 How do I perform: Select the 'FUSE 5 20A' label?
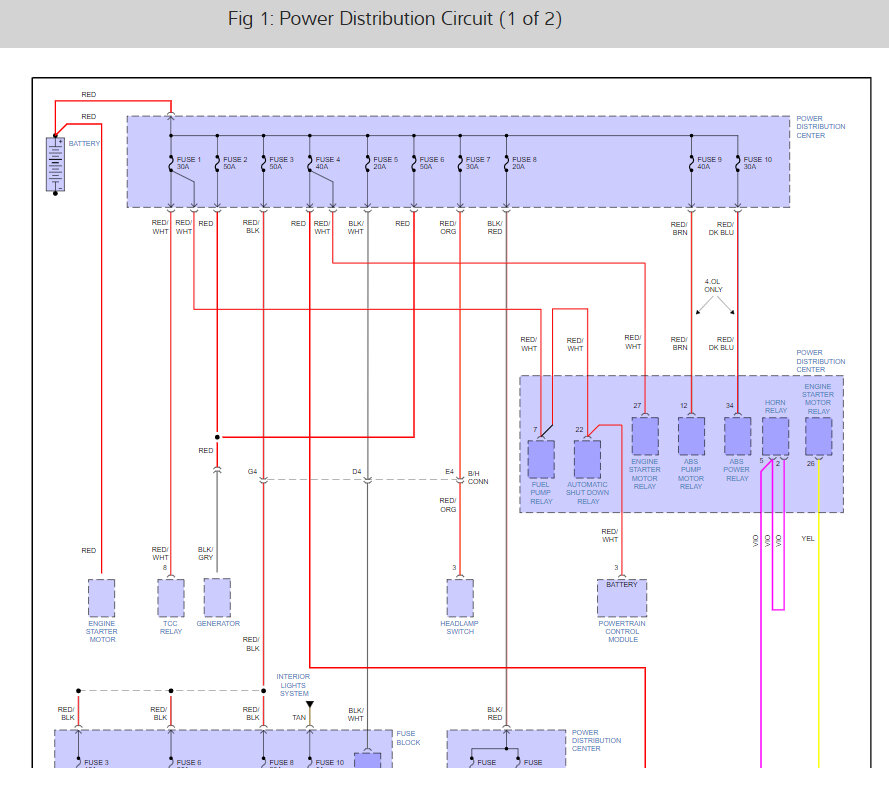pos(386,163)
